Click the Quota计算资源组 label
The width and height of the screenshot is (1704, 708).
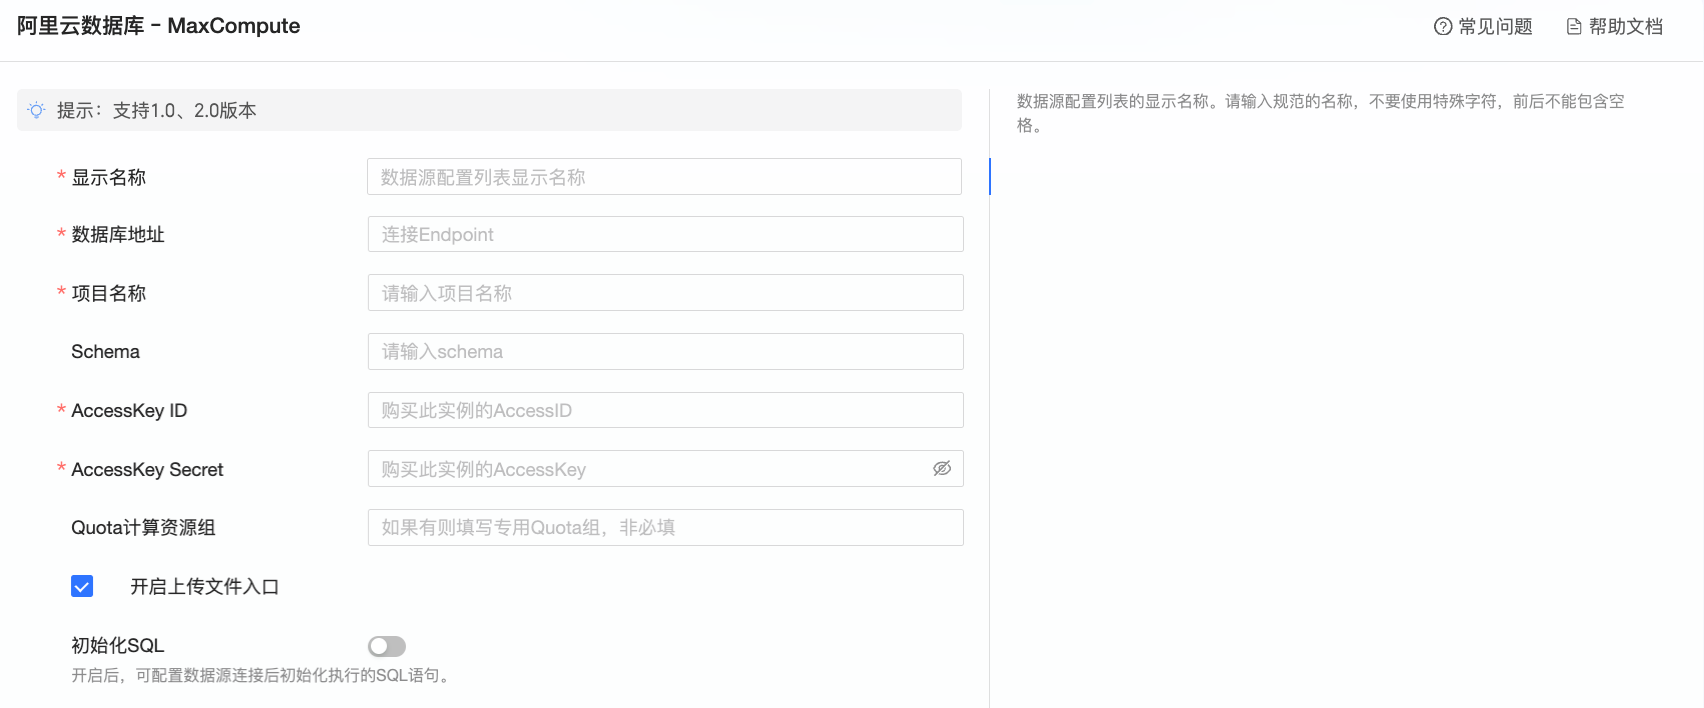[x=143, y=527]
